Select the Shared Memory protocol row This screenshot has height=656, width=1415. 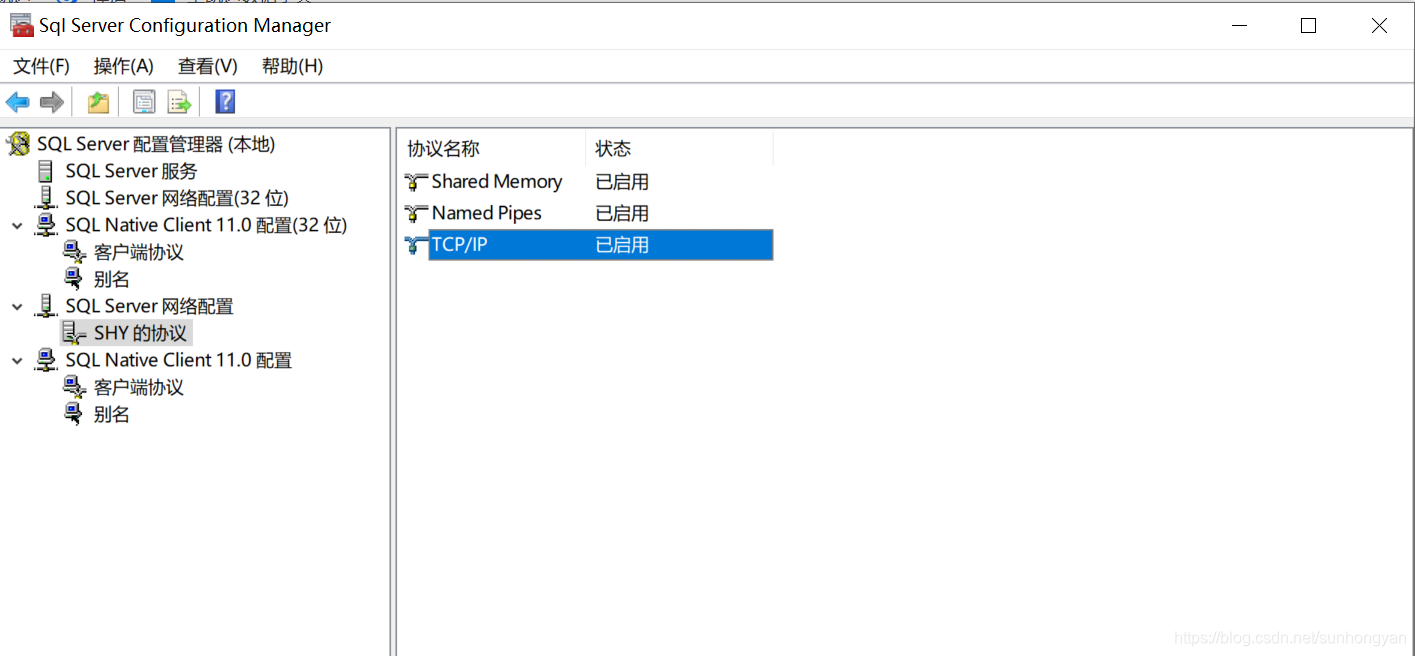click(588, 182)
